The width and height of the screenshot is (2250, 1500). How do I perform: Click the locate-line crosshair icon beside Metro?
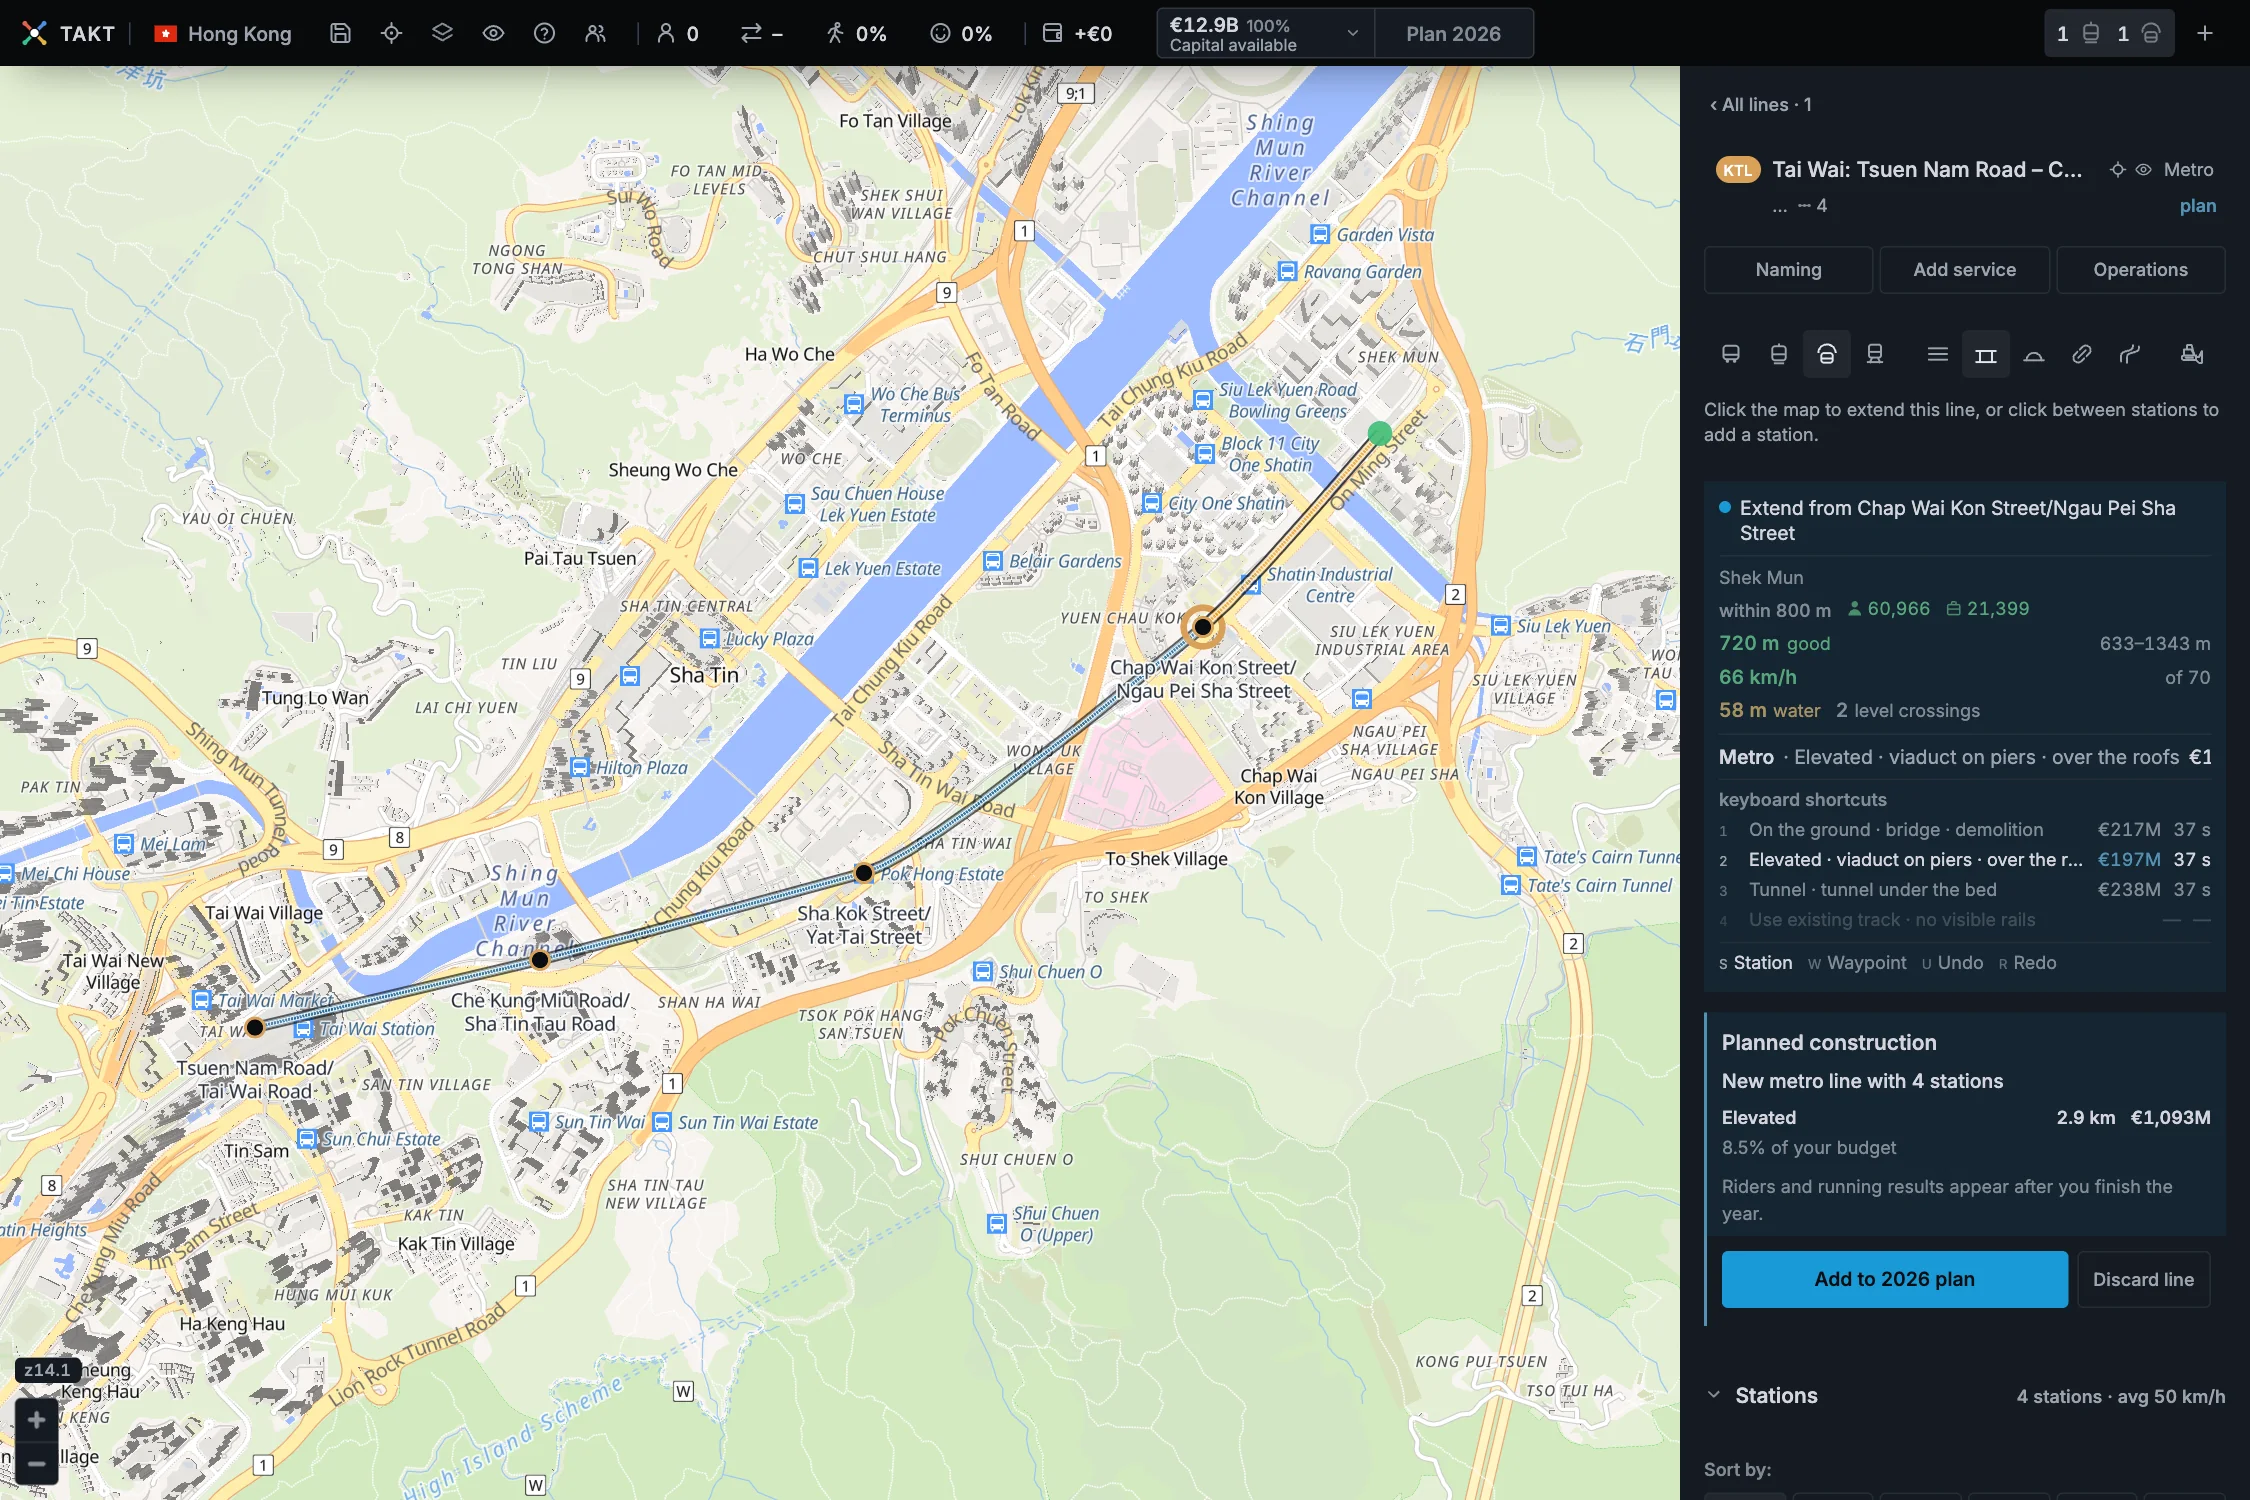tap(2117, 170)
